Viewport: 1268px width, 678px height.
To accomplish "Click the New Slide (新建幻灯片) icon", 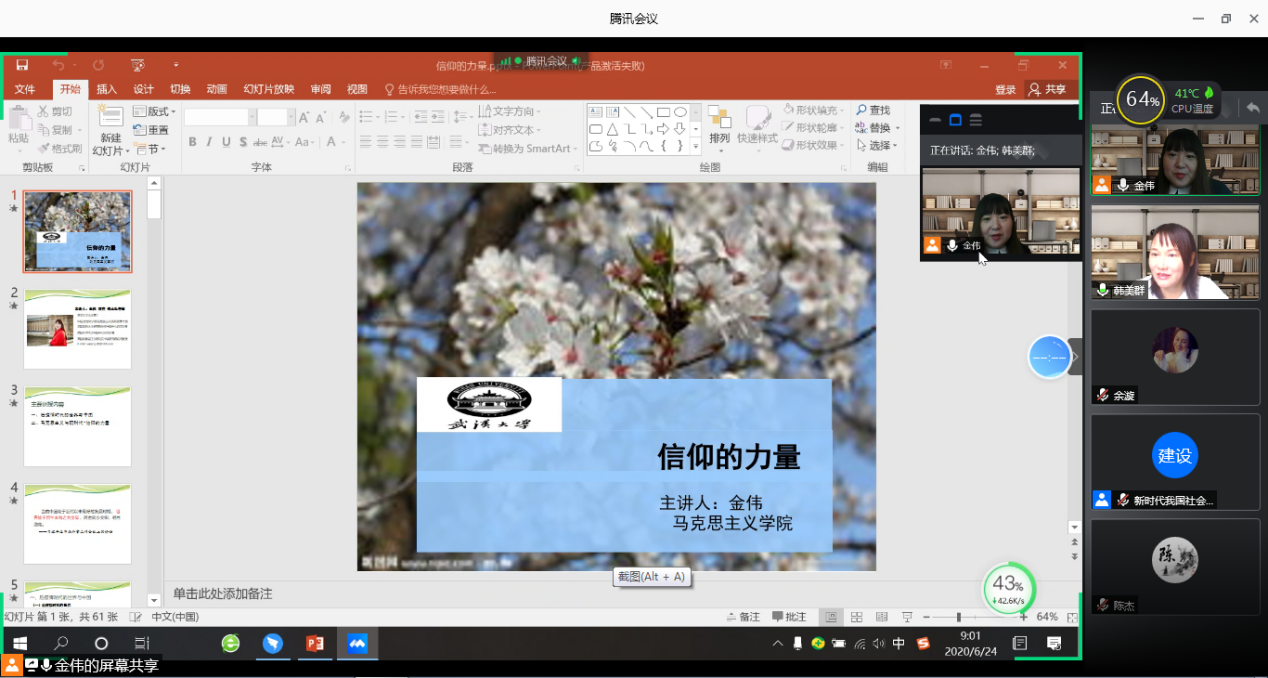I will coord(108,122).
